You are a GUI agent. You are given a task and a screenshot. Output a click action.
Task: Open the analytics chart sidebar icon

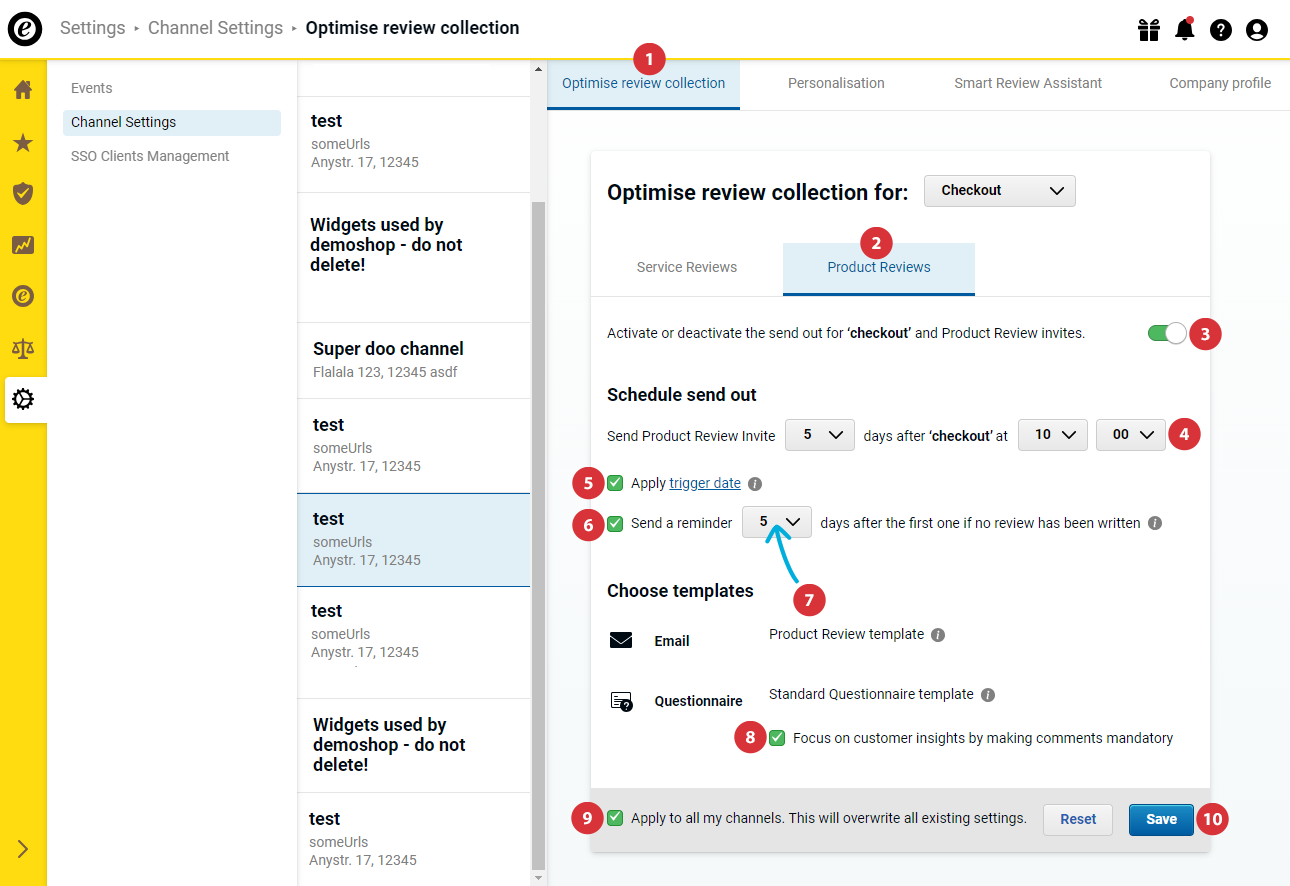point(23,245)
